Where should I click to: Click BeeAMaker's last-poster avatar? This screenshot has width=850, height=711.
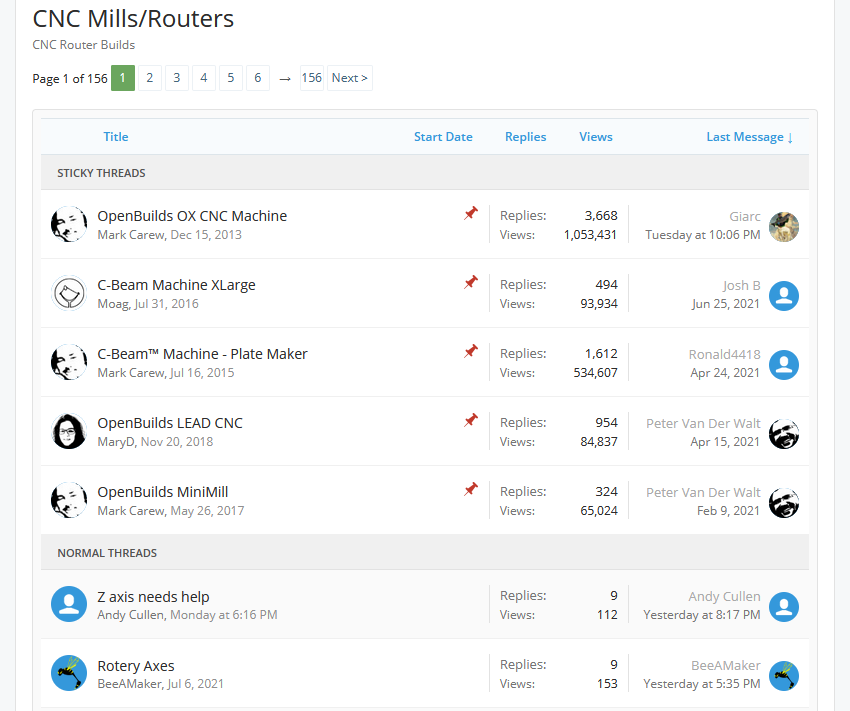[784, 676]
